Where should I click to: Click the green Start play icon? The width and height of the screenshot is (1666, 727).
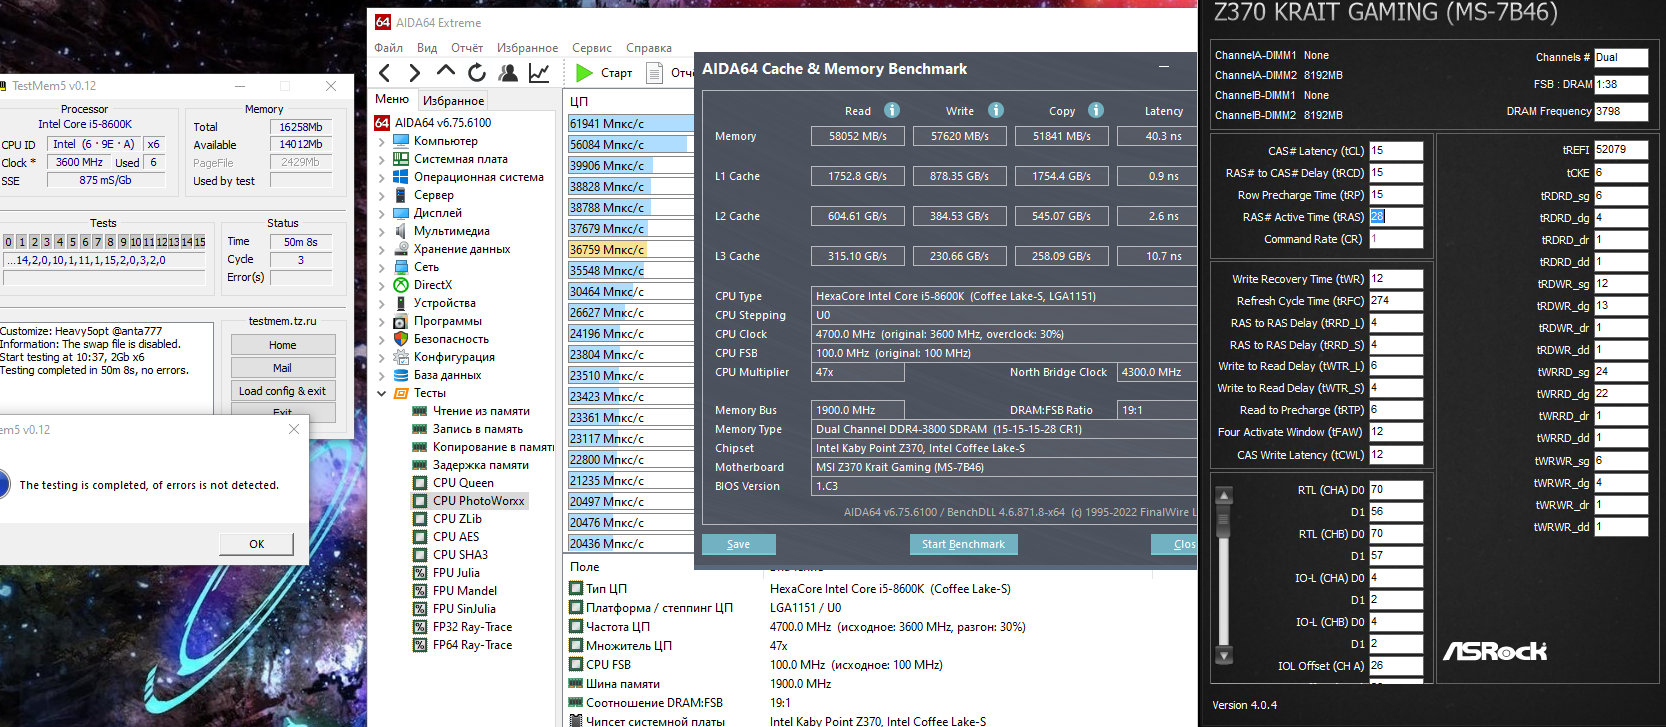coord(585,72)
